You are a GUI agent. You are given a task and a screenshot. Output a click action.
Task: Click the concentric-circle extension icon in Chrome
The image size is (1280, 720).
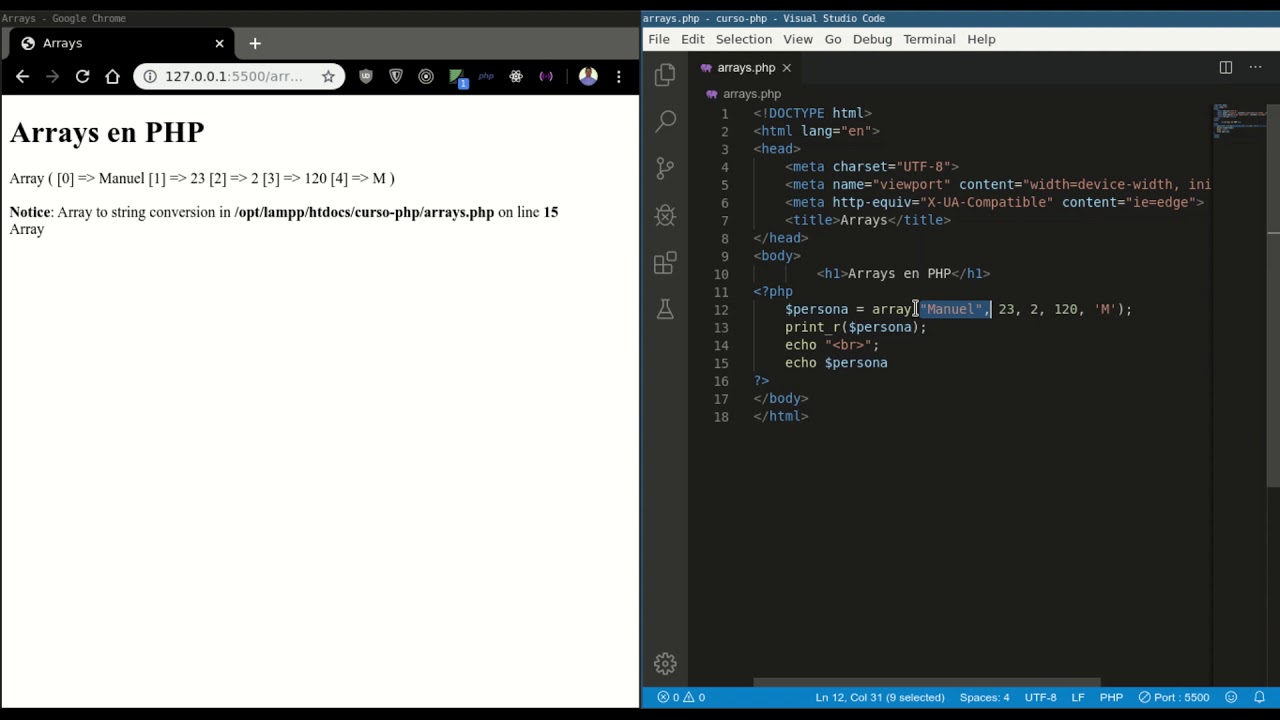coord(426,76)
